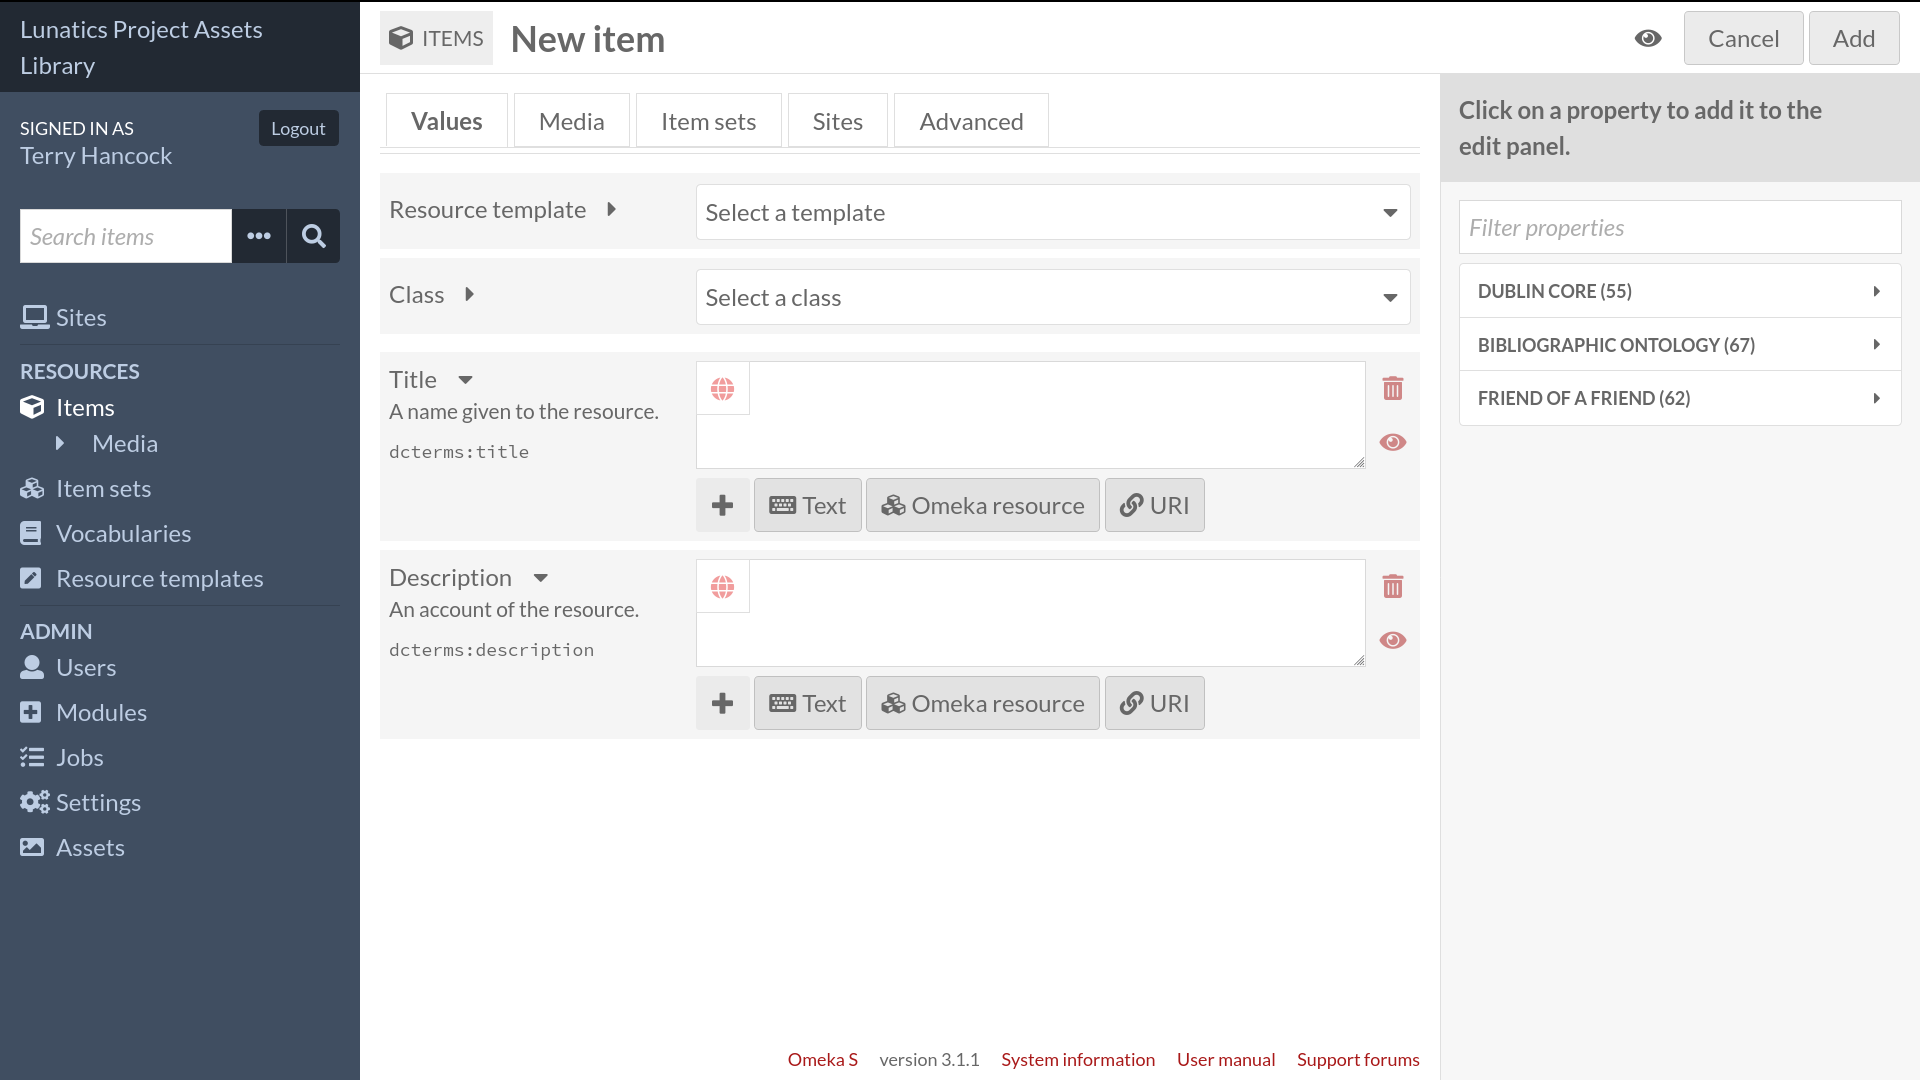Open the User manual link
This screenshot has width=1920, height=1080.
[1225, 1059]
